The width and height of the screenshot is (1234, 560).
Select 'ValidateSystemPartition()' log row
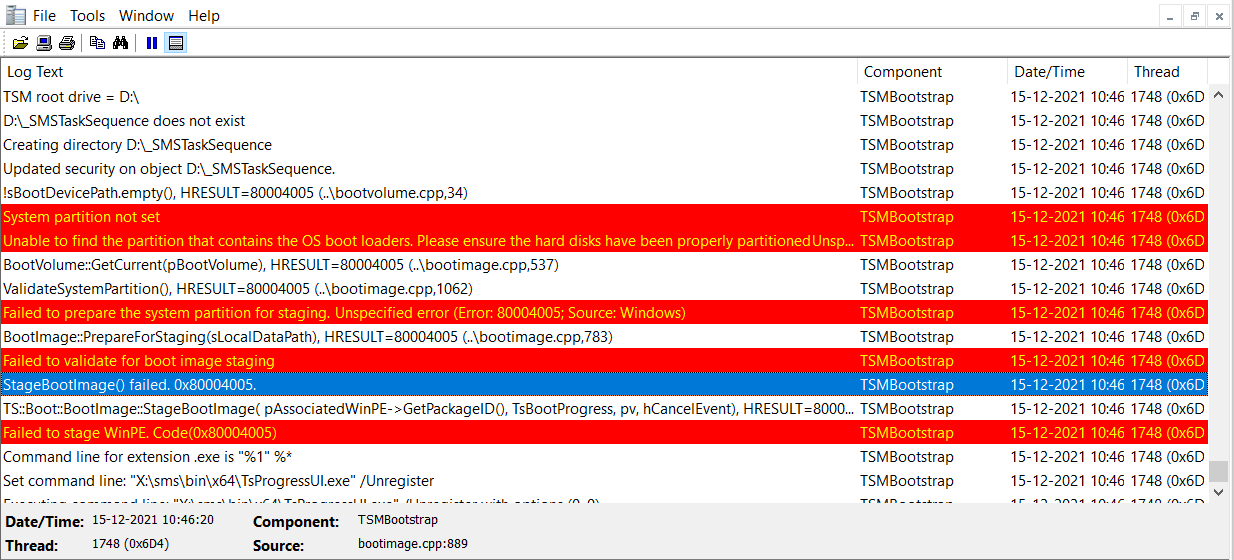coord(604,289)
